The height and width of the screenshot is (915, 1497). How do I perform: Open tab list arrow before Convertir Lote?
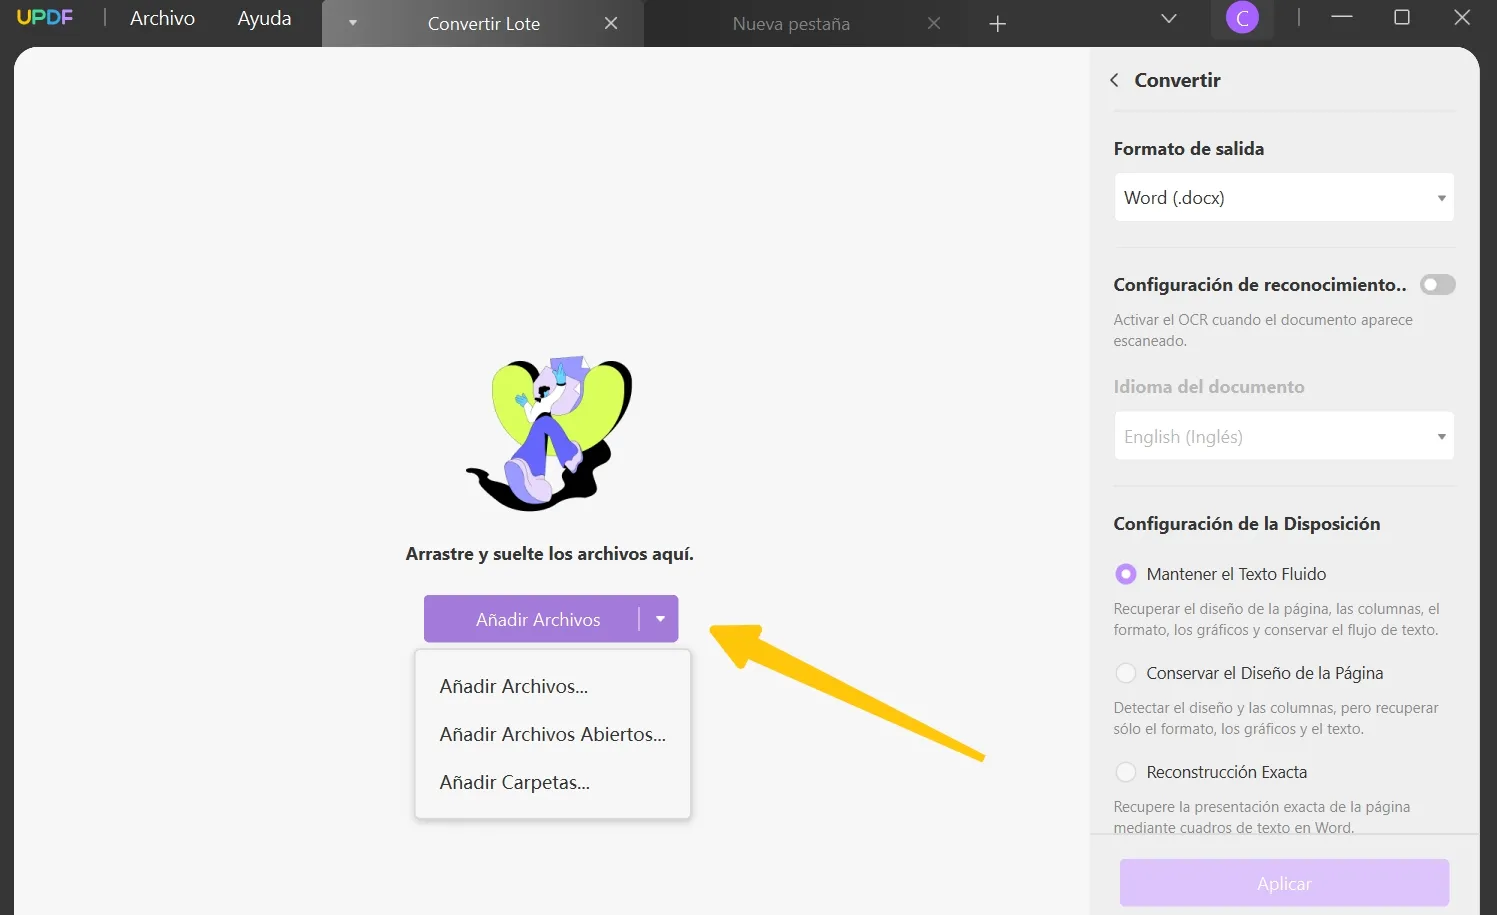click(x=353, y=23)
